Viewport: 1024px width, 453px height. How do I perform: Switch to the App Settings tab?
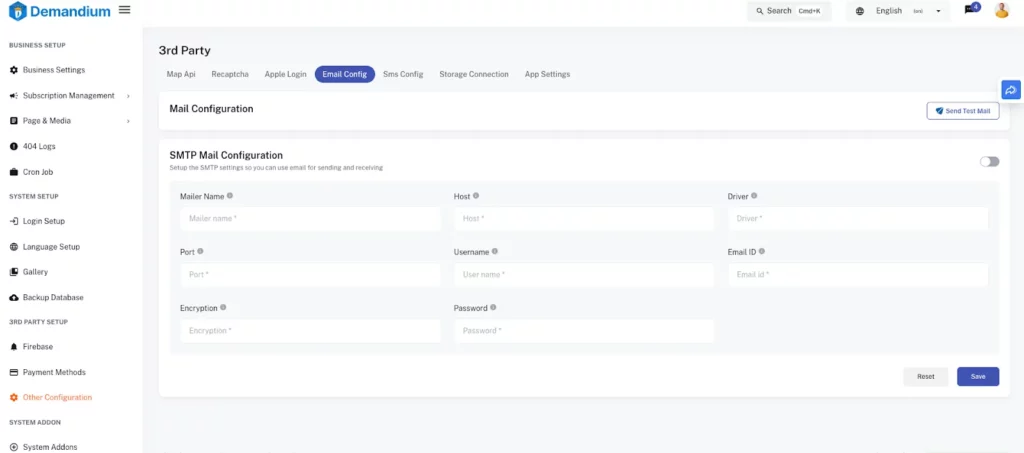pyautogui.click(x=547, y=74)
